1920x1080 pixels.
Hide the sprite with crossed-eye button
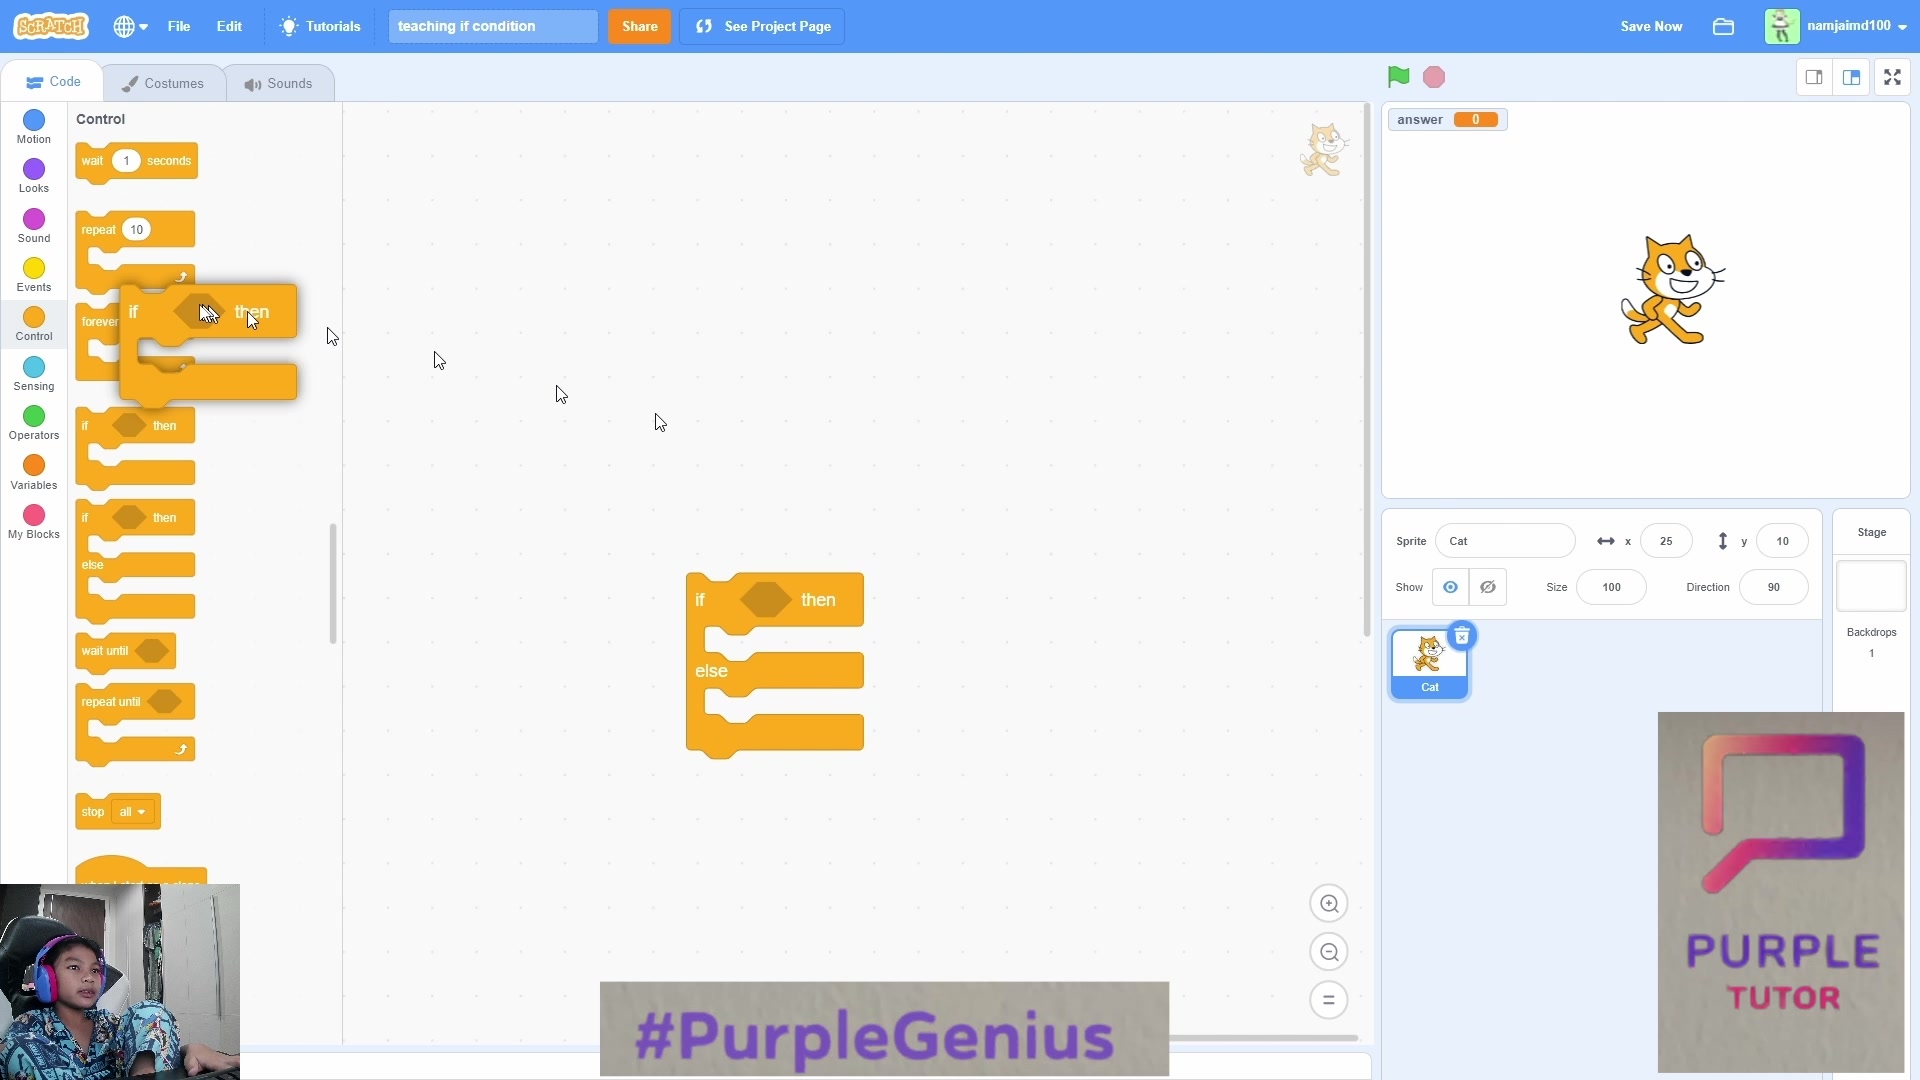click(x=1488, y=587)
